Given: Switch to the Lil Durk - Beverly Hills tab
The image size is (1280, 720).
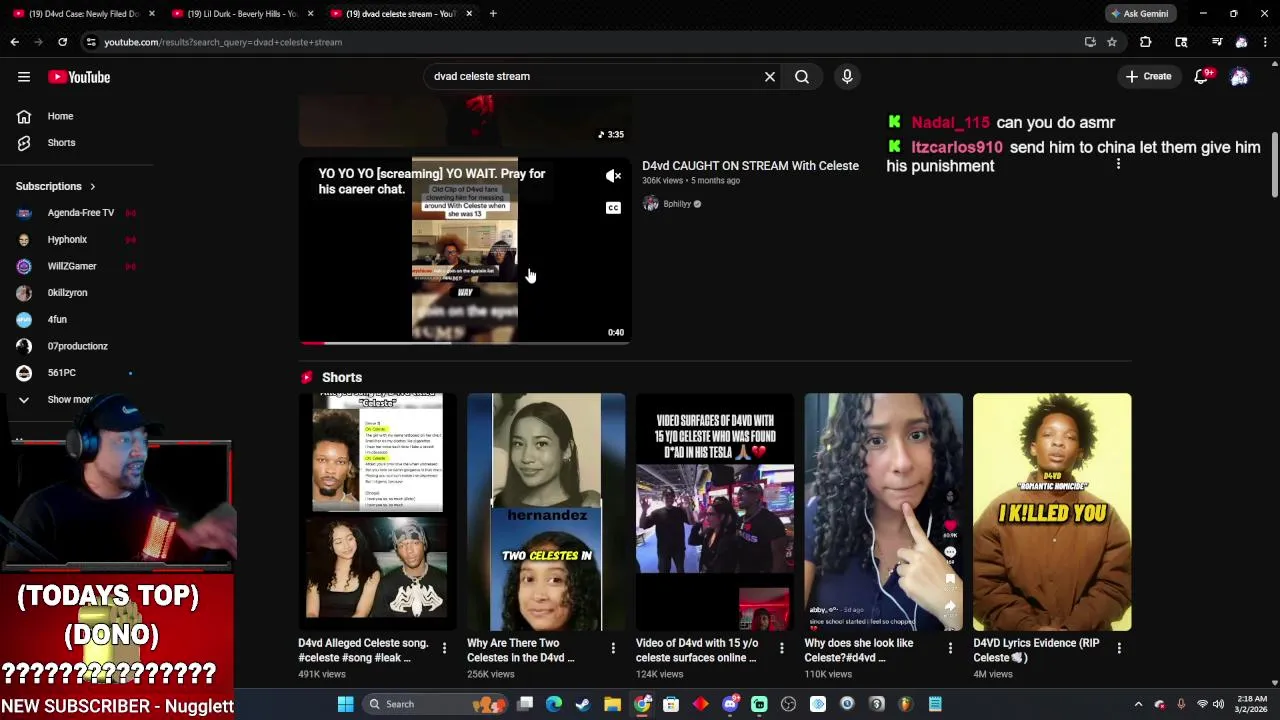Looking at the screenshot, I should 243,13.
